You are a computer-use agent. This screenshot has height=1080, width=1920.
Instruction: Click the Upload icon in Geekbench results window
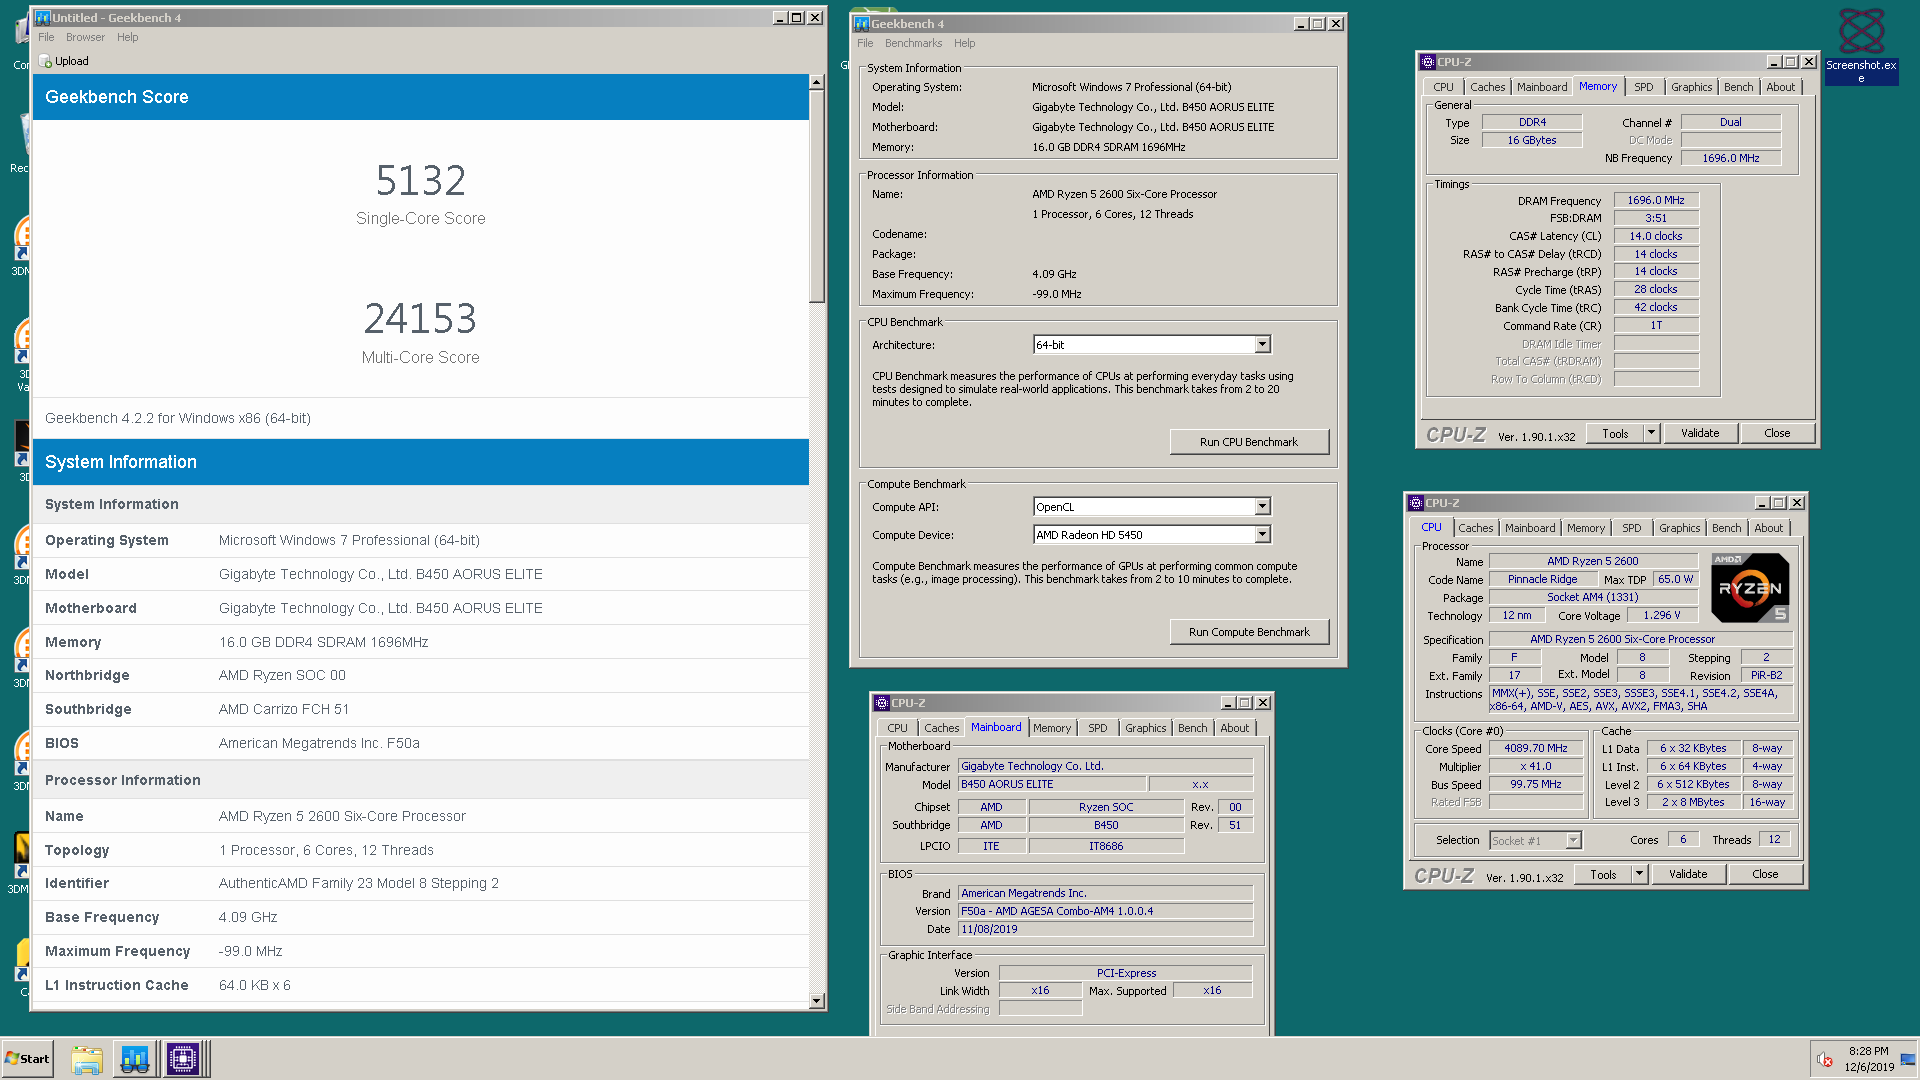[x=45, y=61]
